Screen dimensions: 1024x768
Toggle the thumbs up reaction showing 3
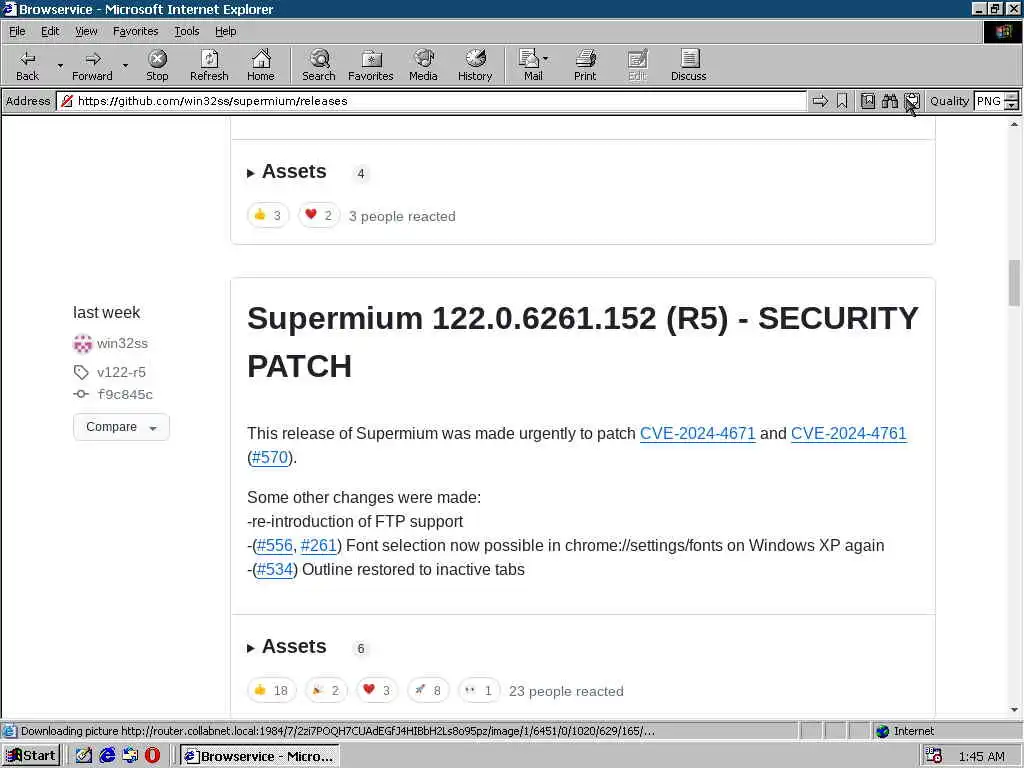click(268, 216)
